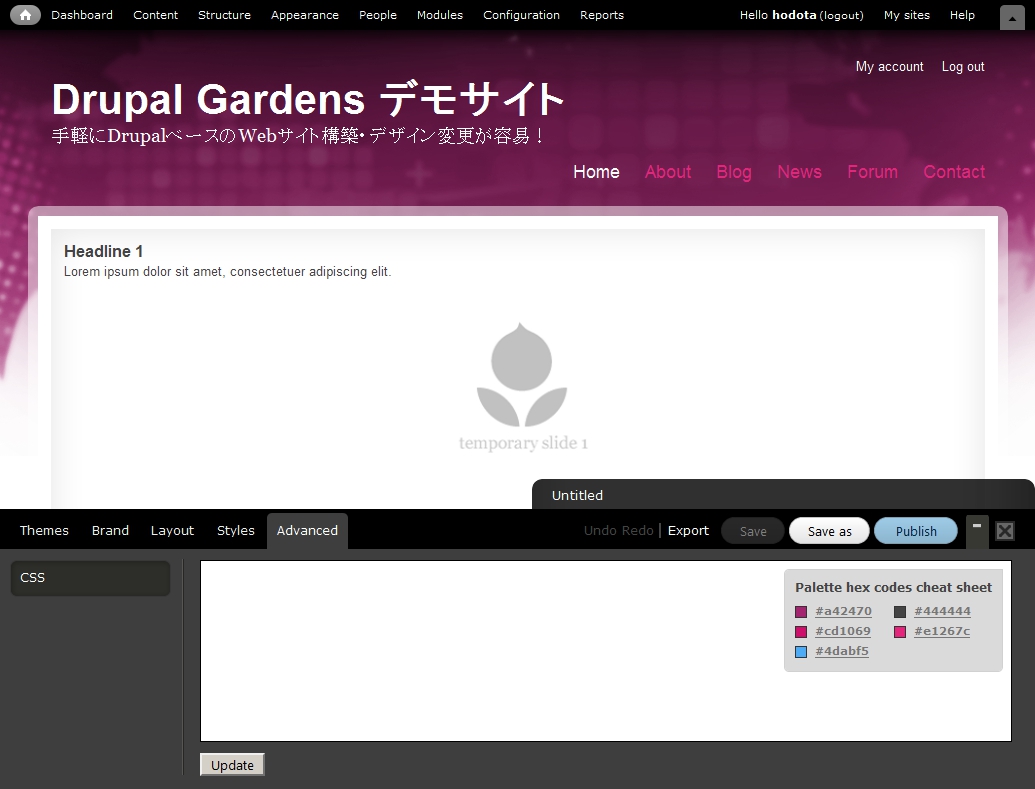Publish the theme
The width and height of the screenshot is (1035, 789).
tap(916, 532)
